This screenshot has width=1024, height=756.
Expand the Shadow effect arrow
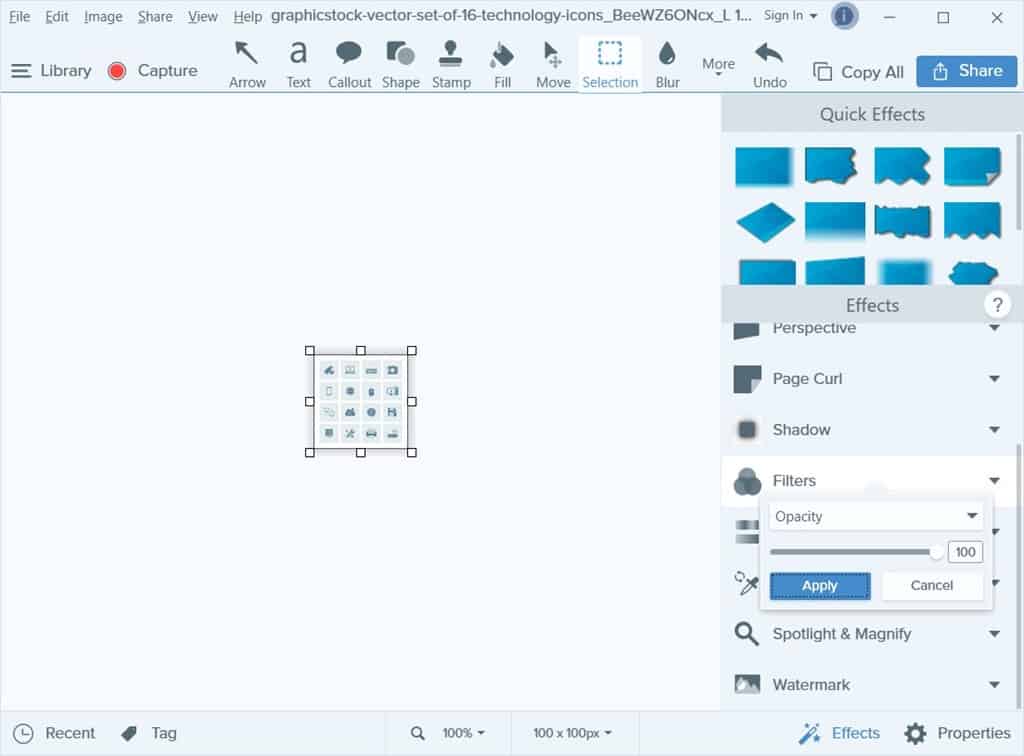[994, 430]
